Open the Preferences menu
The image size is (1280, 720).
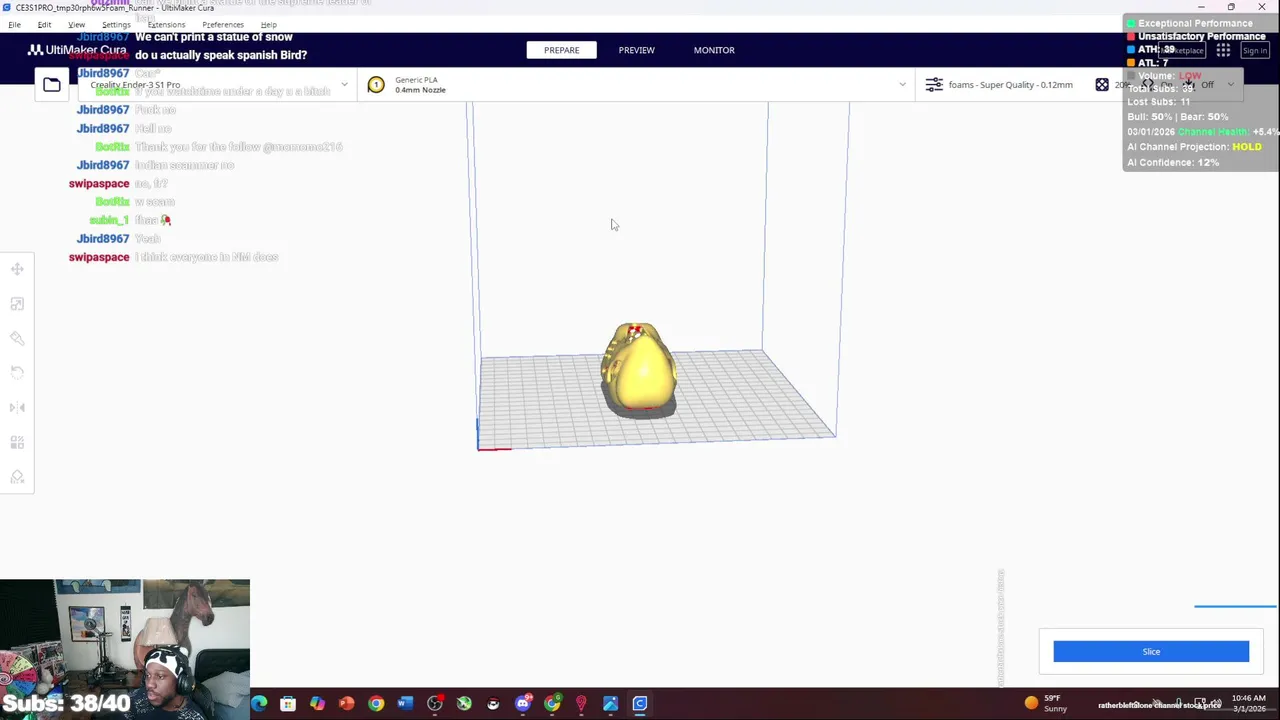pos(222,24)
